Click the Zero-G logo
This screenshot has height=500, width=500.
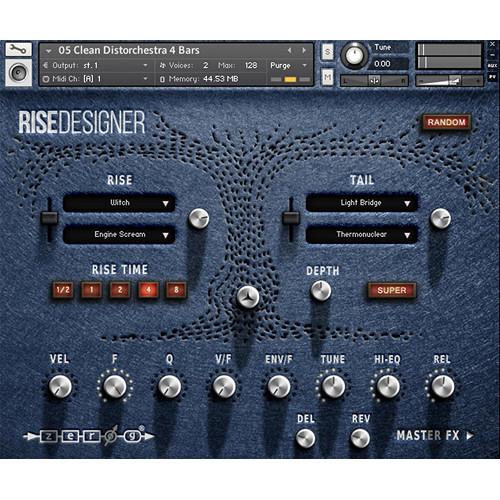89,436
